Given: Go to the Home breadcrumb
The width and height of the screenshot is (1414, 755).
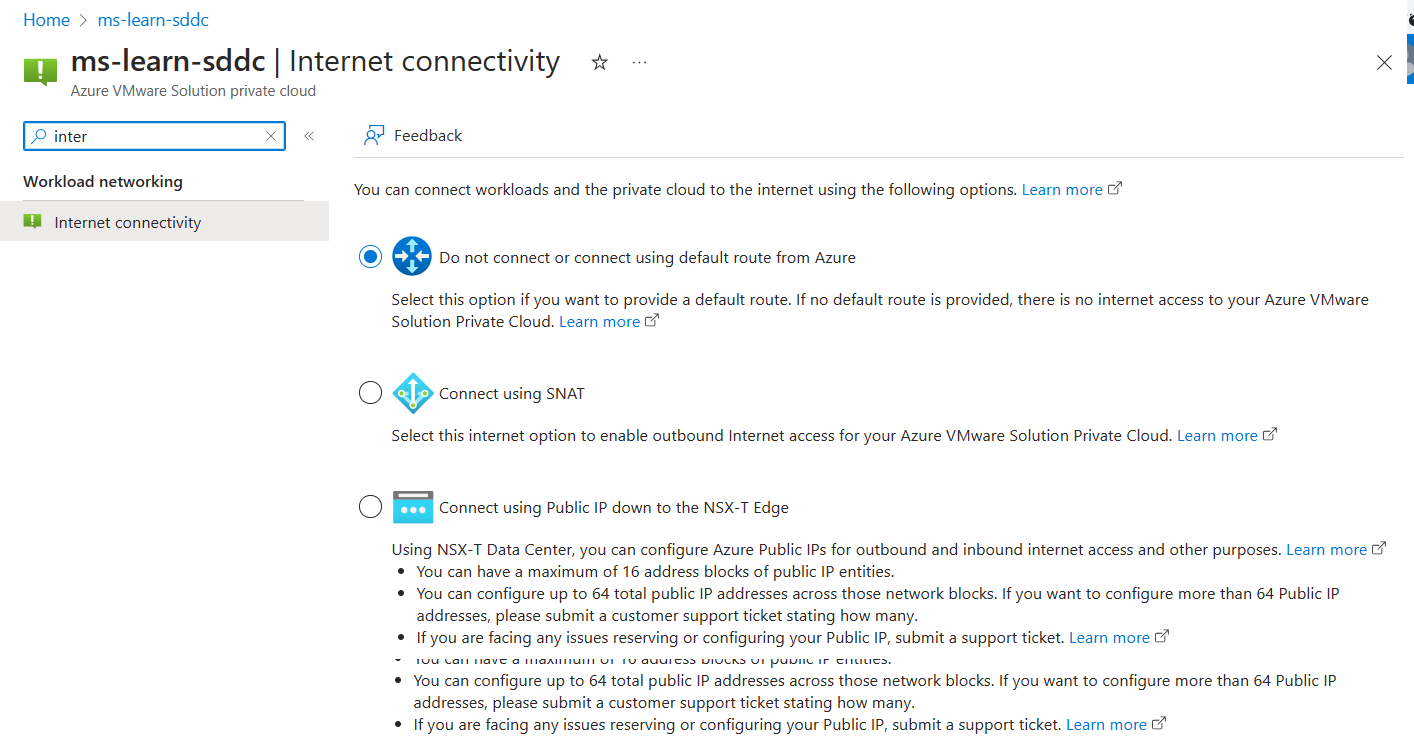Looking at the screenshot, I should (46, 20).
